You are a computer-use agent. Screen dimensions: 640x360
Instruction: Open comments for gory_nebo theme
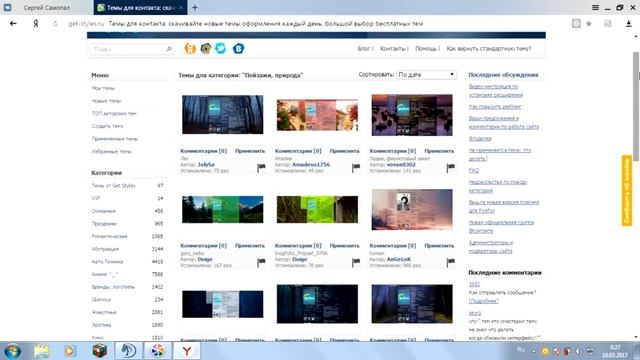point(203,246)
